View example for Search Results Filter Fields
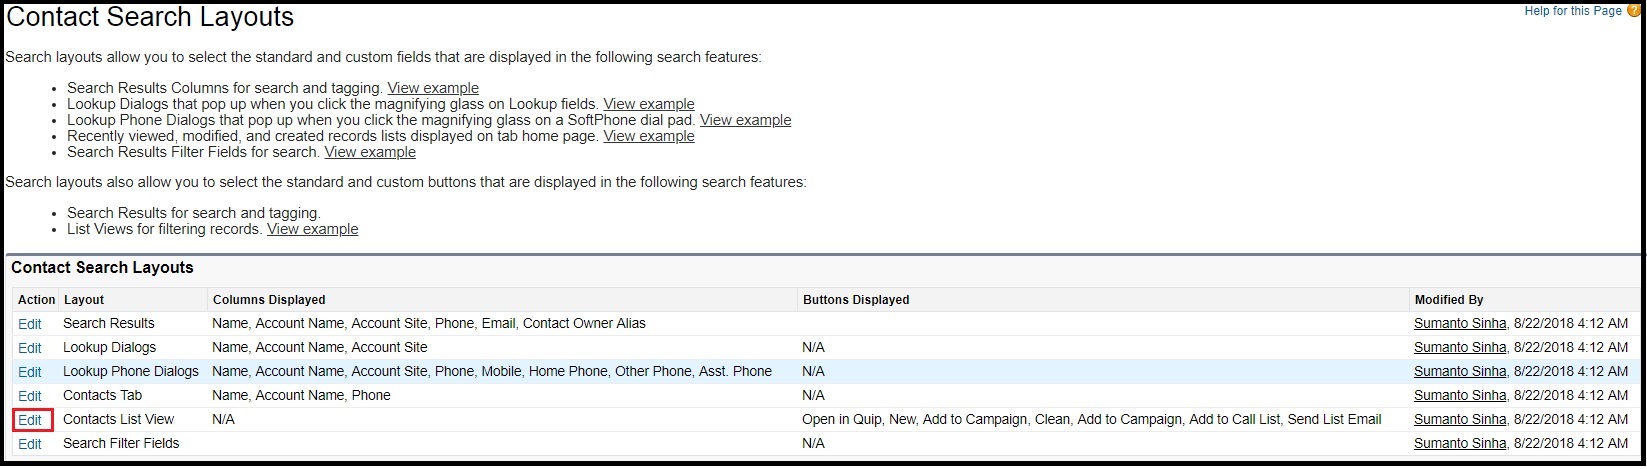Viewport: 1647px width, 469px height. [x=370, y=152]
